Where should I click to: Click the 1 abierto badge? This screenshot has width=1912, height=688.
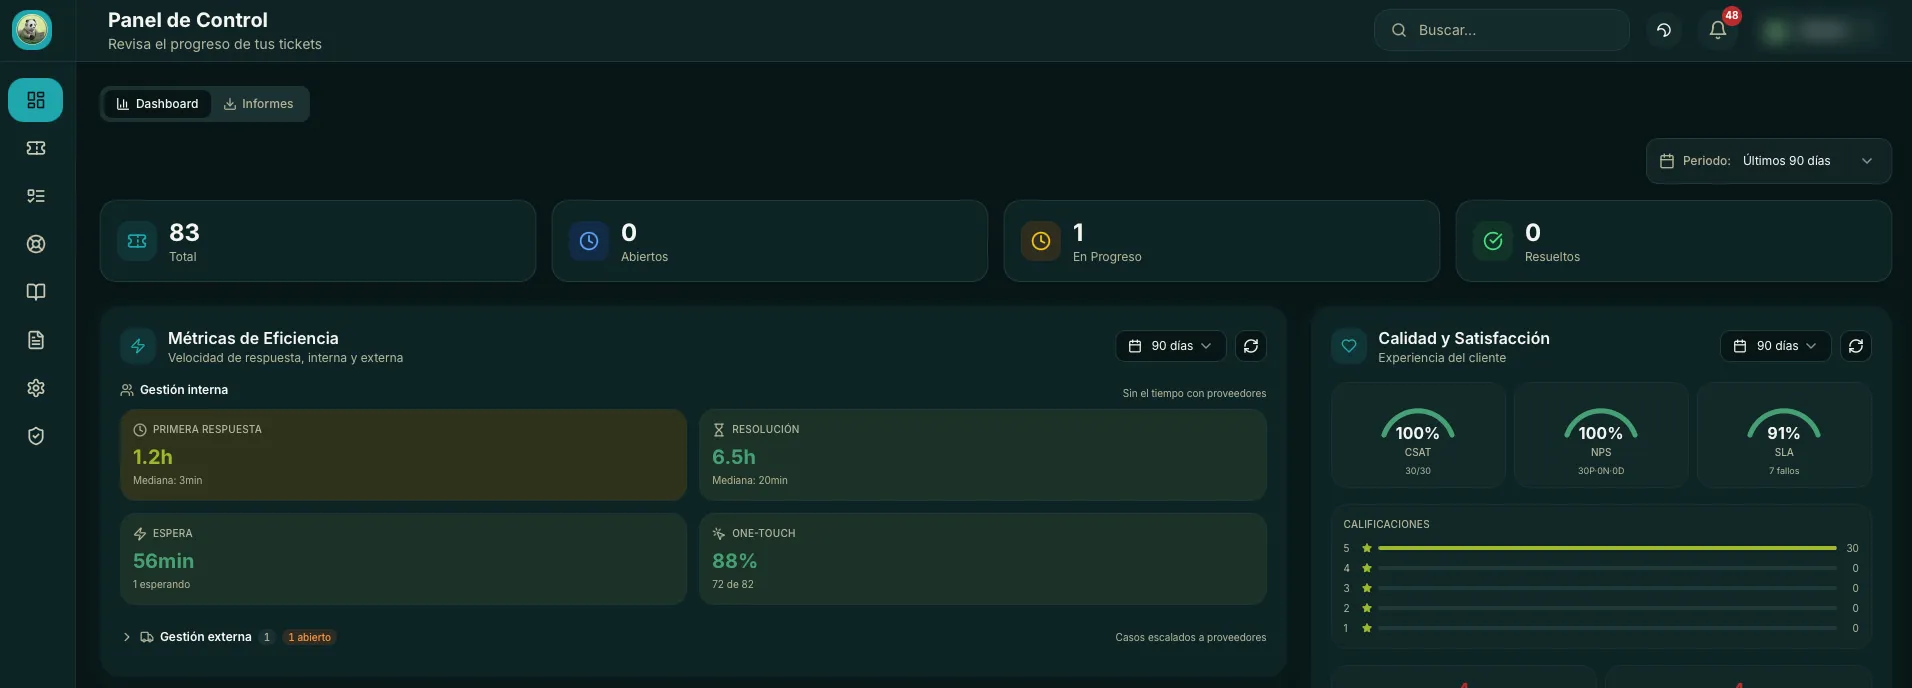point(310,637)
